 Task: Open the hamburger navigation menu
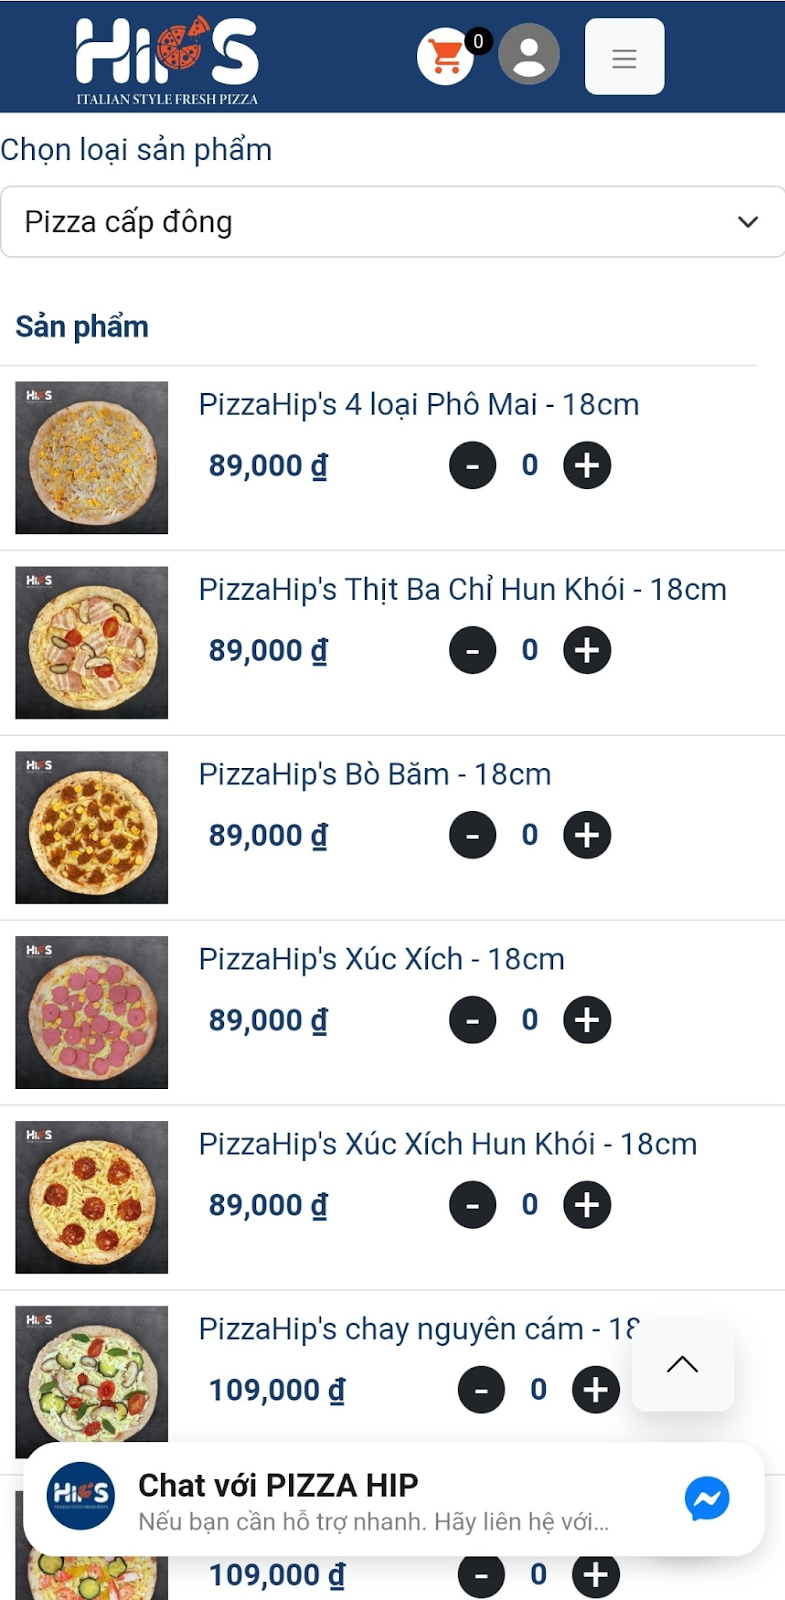coord(624,57)
